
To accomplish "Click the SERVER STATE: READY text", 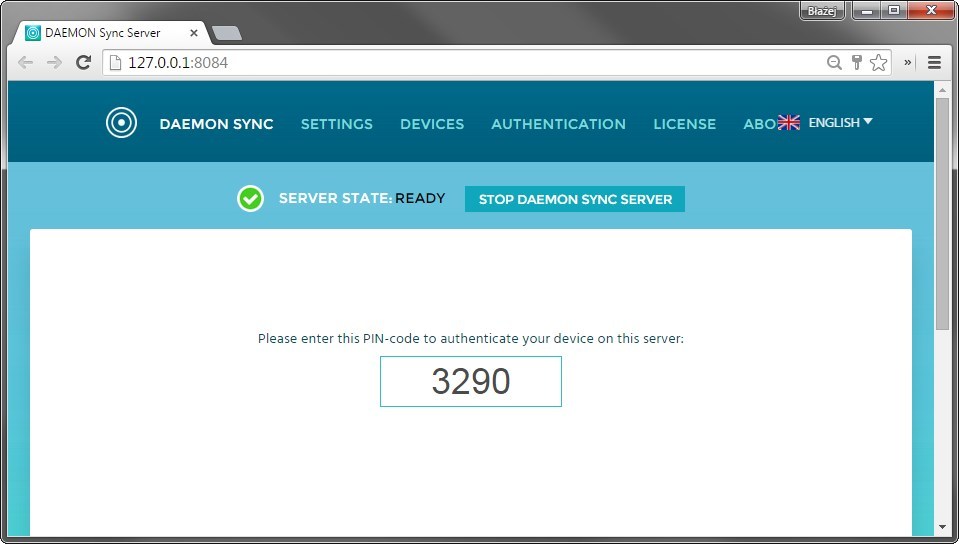I will (362, 198).
